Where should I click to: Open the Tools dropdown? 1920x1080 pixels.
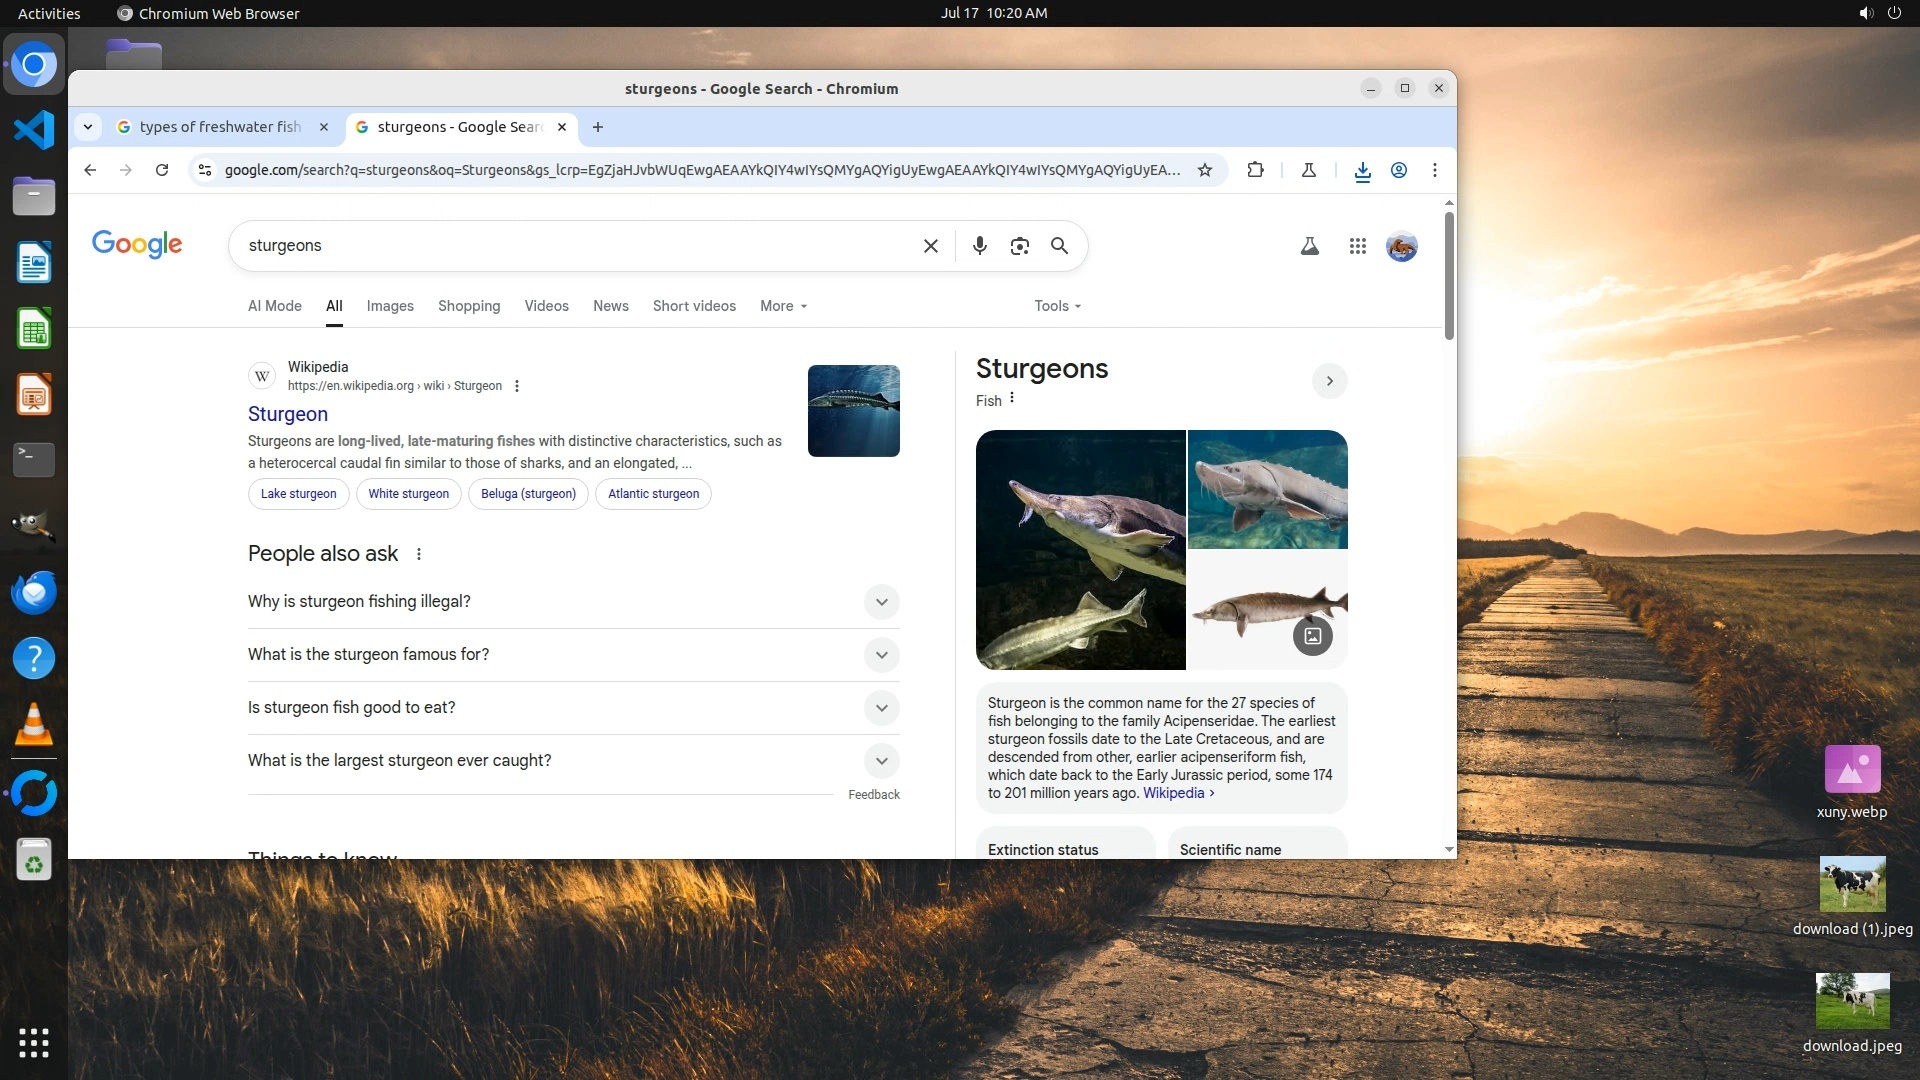point(1057,306)
